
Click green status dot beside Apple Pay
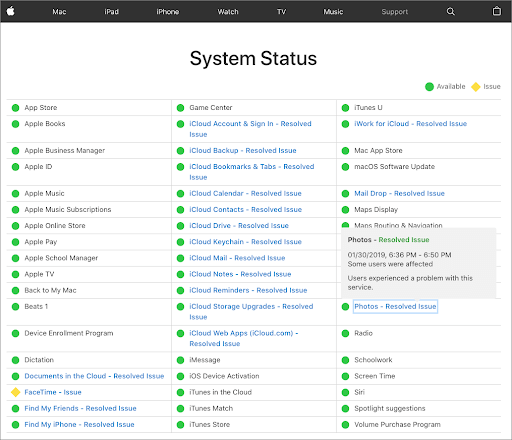click(15, 242)
